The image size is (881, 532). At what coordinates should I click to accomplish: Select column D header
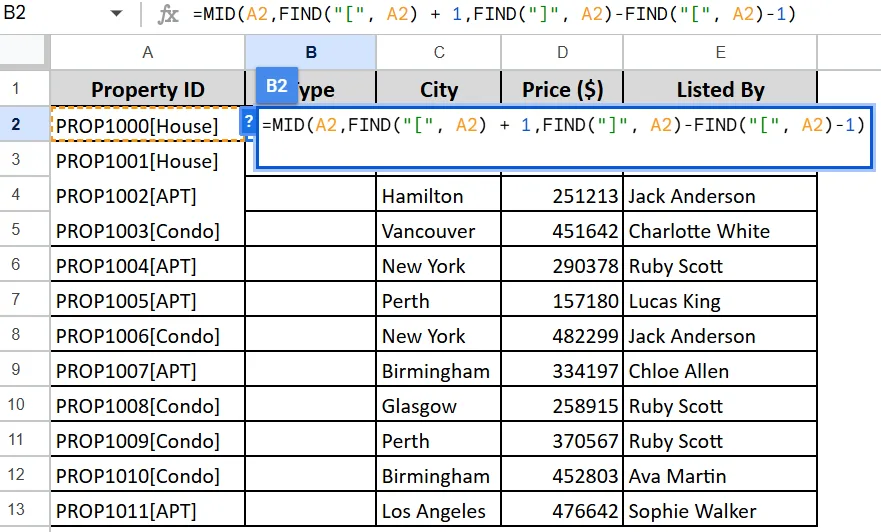562,52
